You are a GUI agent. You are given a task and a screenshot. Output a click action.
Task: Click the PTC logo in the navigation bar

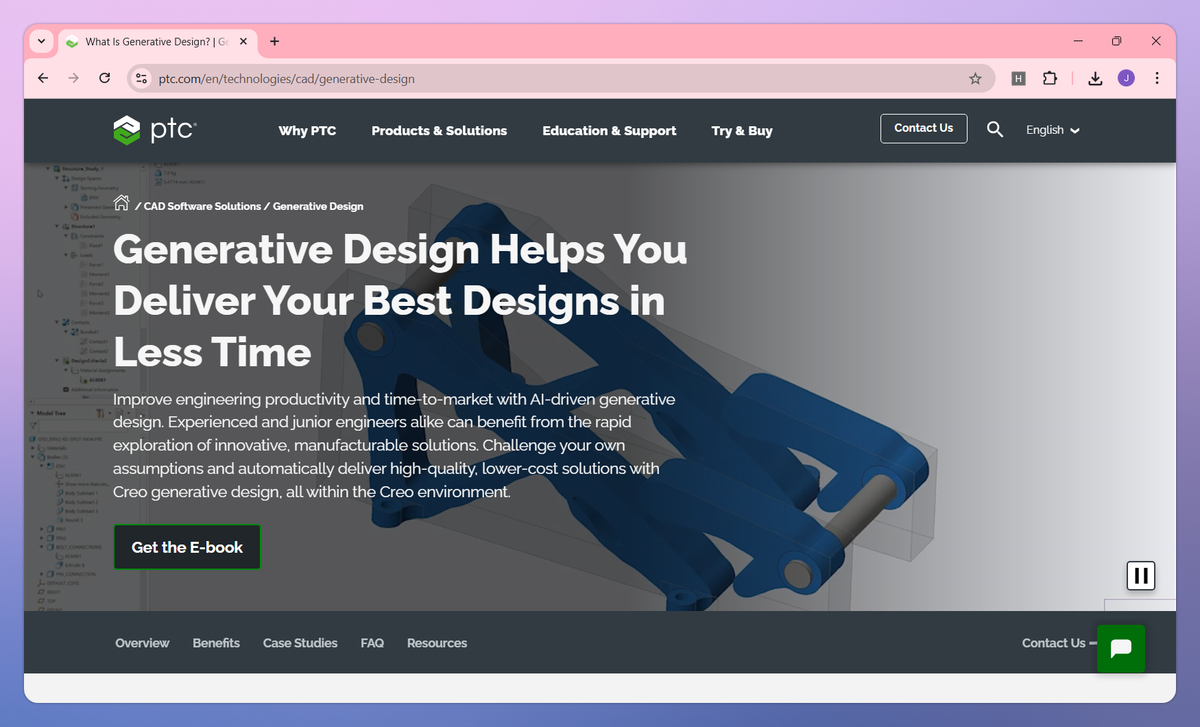pyautogui.click(x=155, y=130)
